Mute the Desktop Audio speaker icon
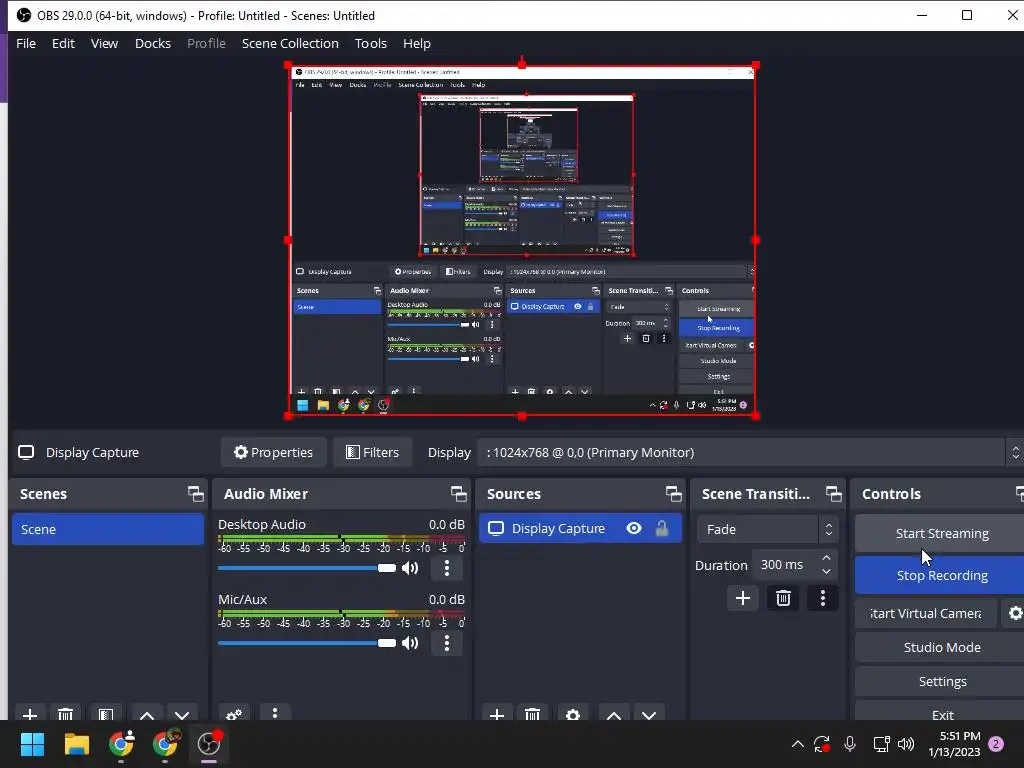The image size is (1024, 768). (410, 568)
